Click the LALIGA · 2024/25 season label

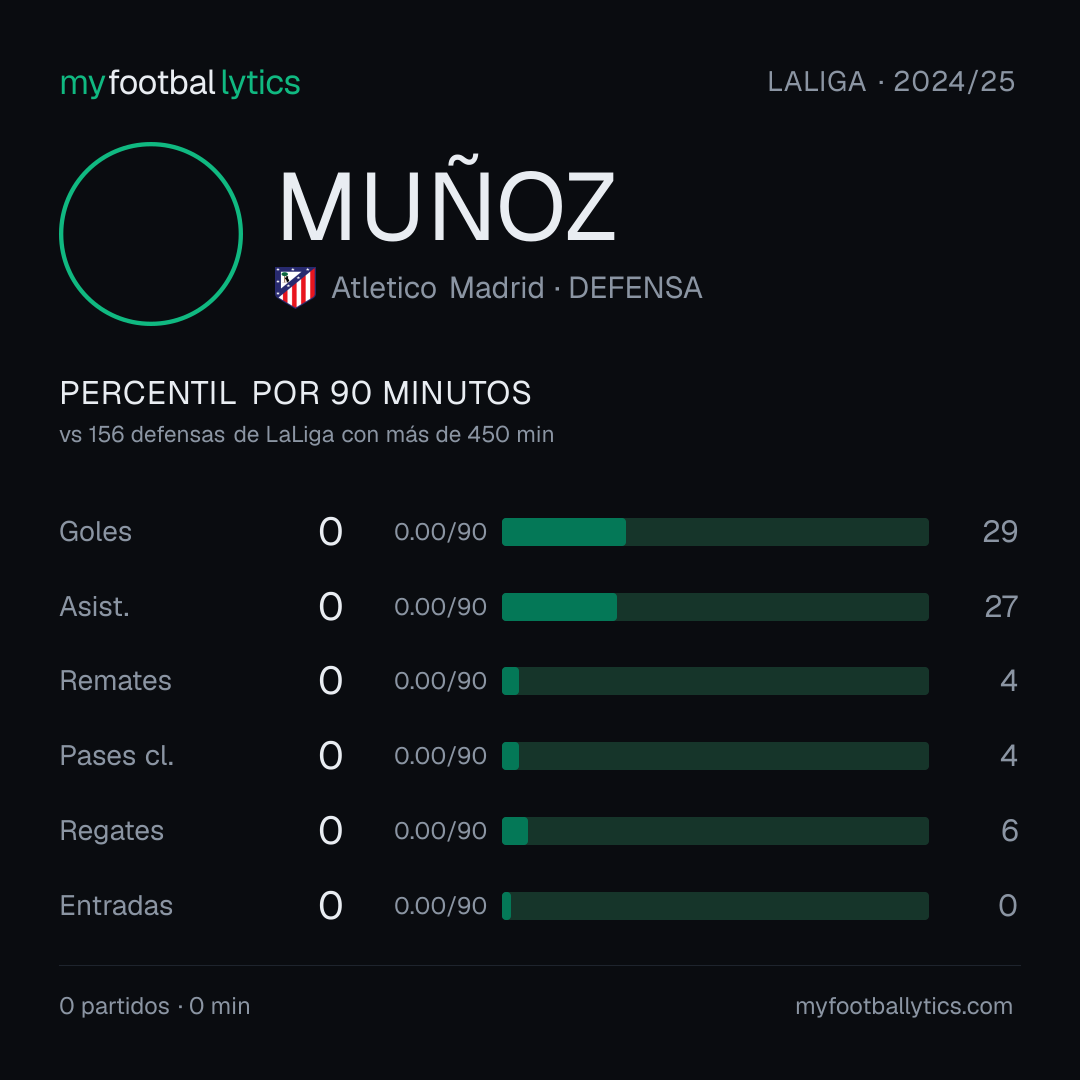pyautogui.click(x=891, y=82)
